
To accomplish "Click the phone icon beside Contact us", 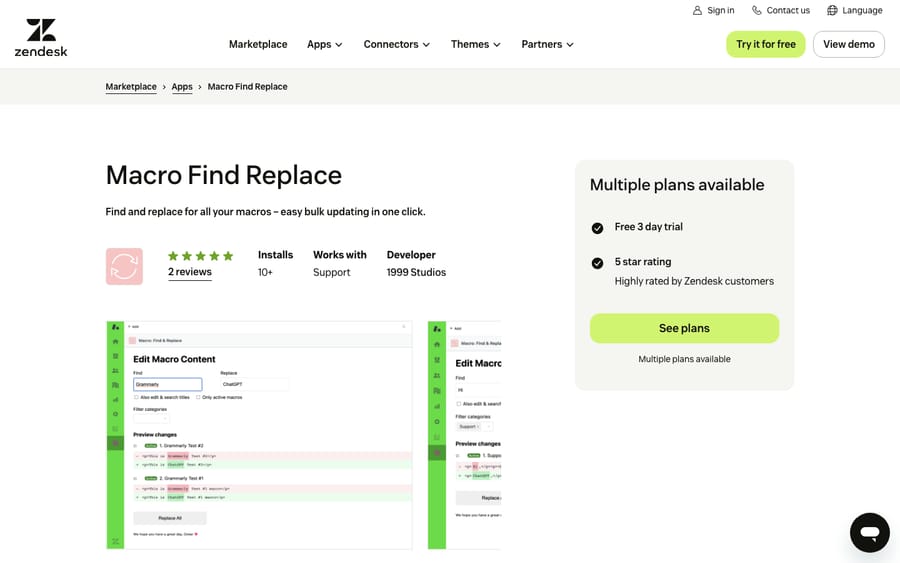I will pyautogui.click(x=757, y=10).
